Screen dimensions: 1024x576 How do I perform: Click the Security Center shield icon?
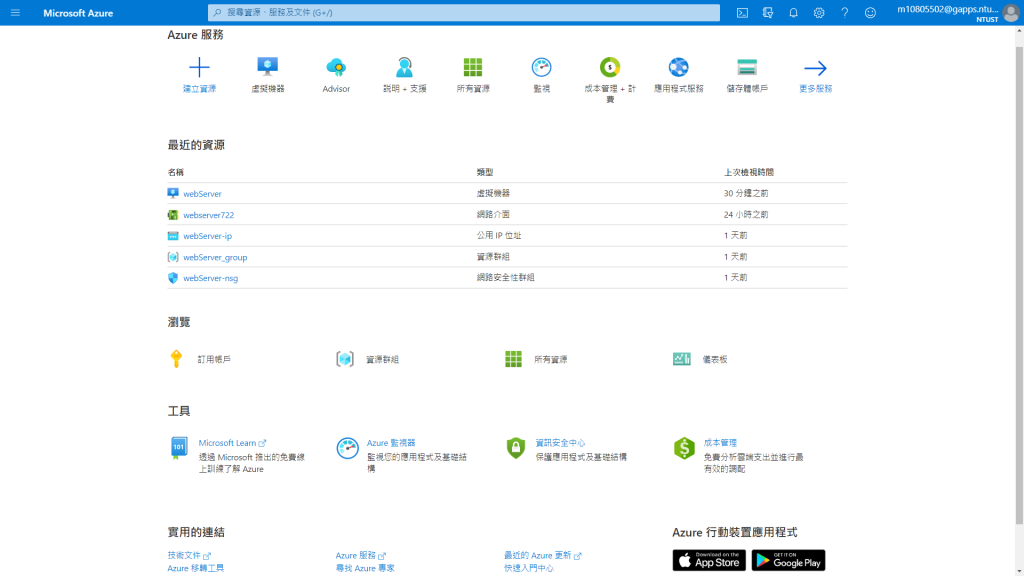point(516,448)
